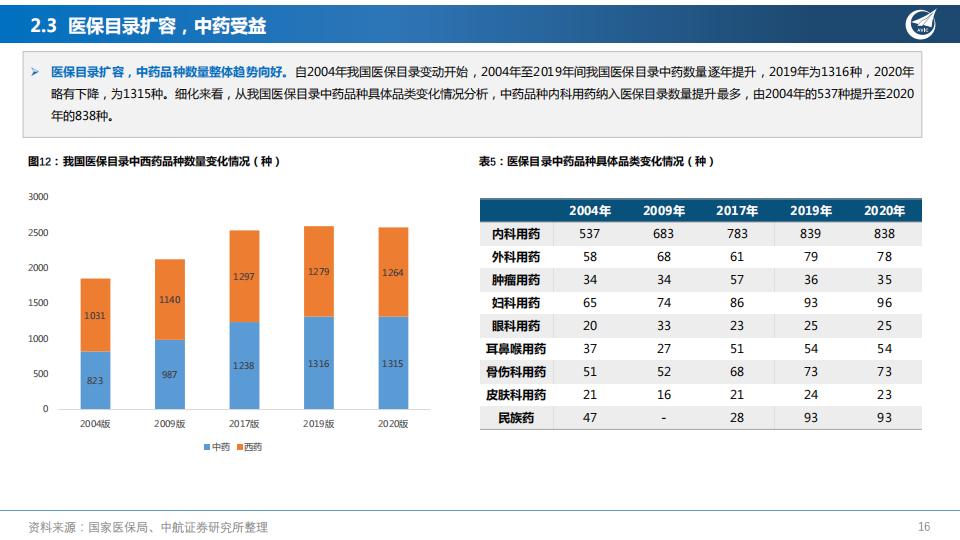Click the AVIC logo icon in header
960x540 pixels.
click(921, 24)
